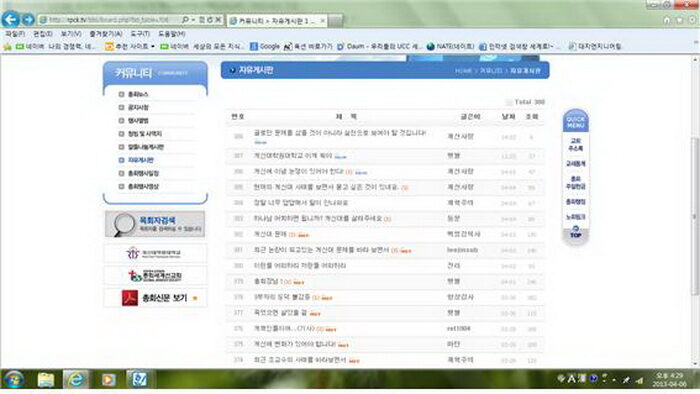Go back with the browser Back arrow
The width and height of the screenshot is (700, 394).
[x=11, y=19]
